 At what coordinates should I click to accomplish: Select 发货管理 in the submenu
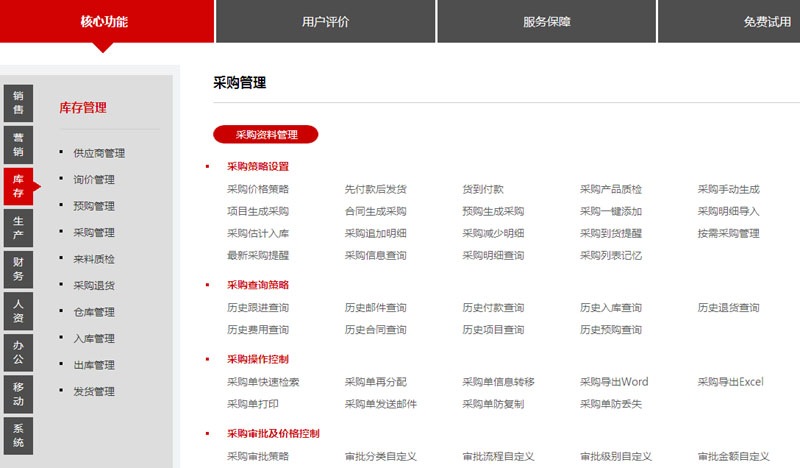(94, 391)
